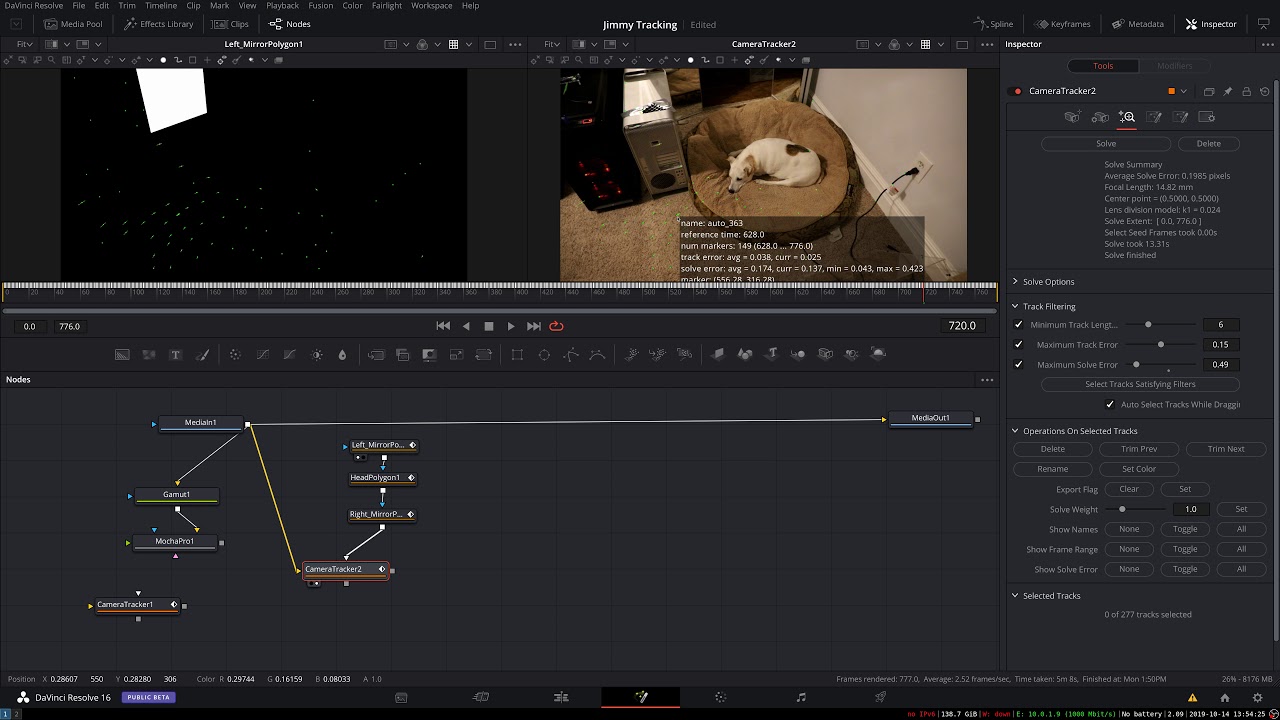Image resolution: width=1280 pixels, height=720 pixels.
Task: Switch to the Media page icon
Action: coord(401,697)
